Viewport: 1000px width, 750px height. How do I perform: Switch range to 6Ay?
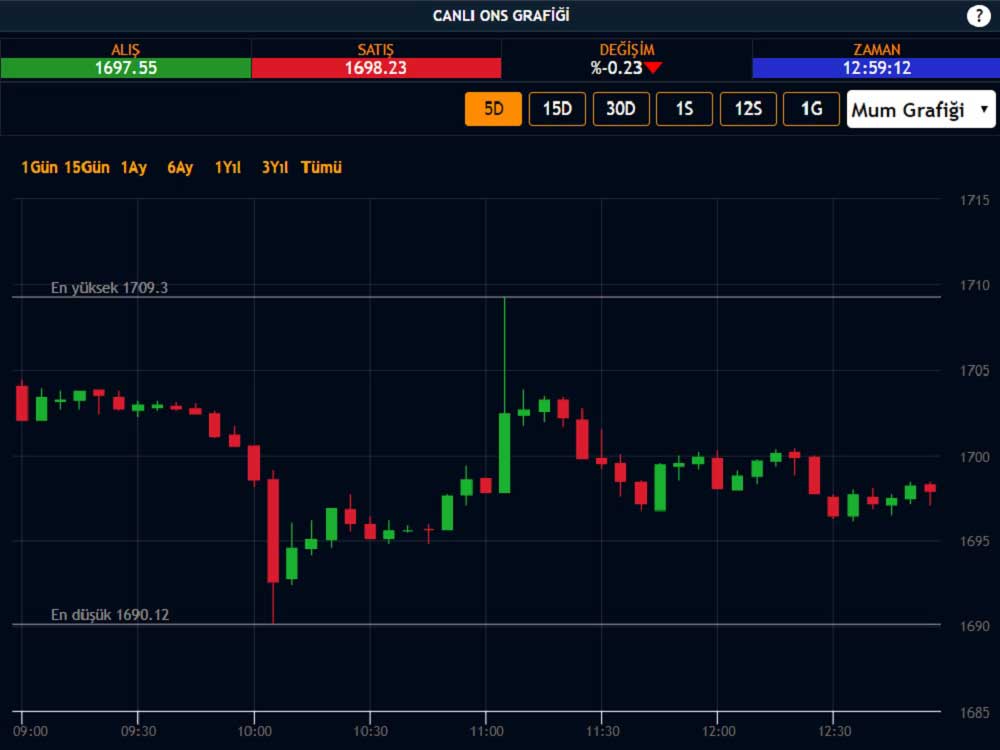[180, 168]
